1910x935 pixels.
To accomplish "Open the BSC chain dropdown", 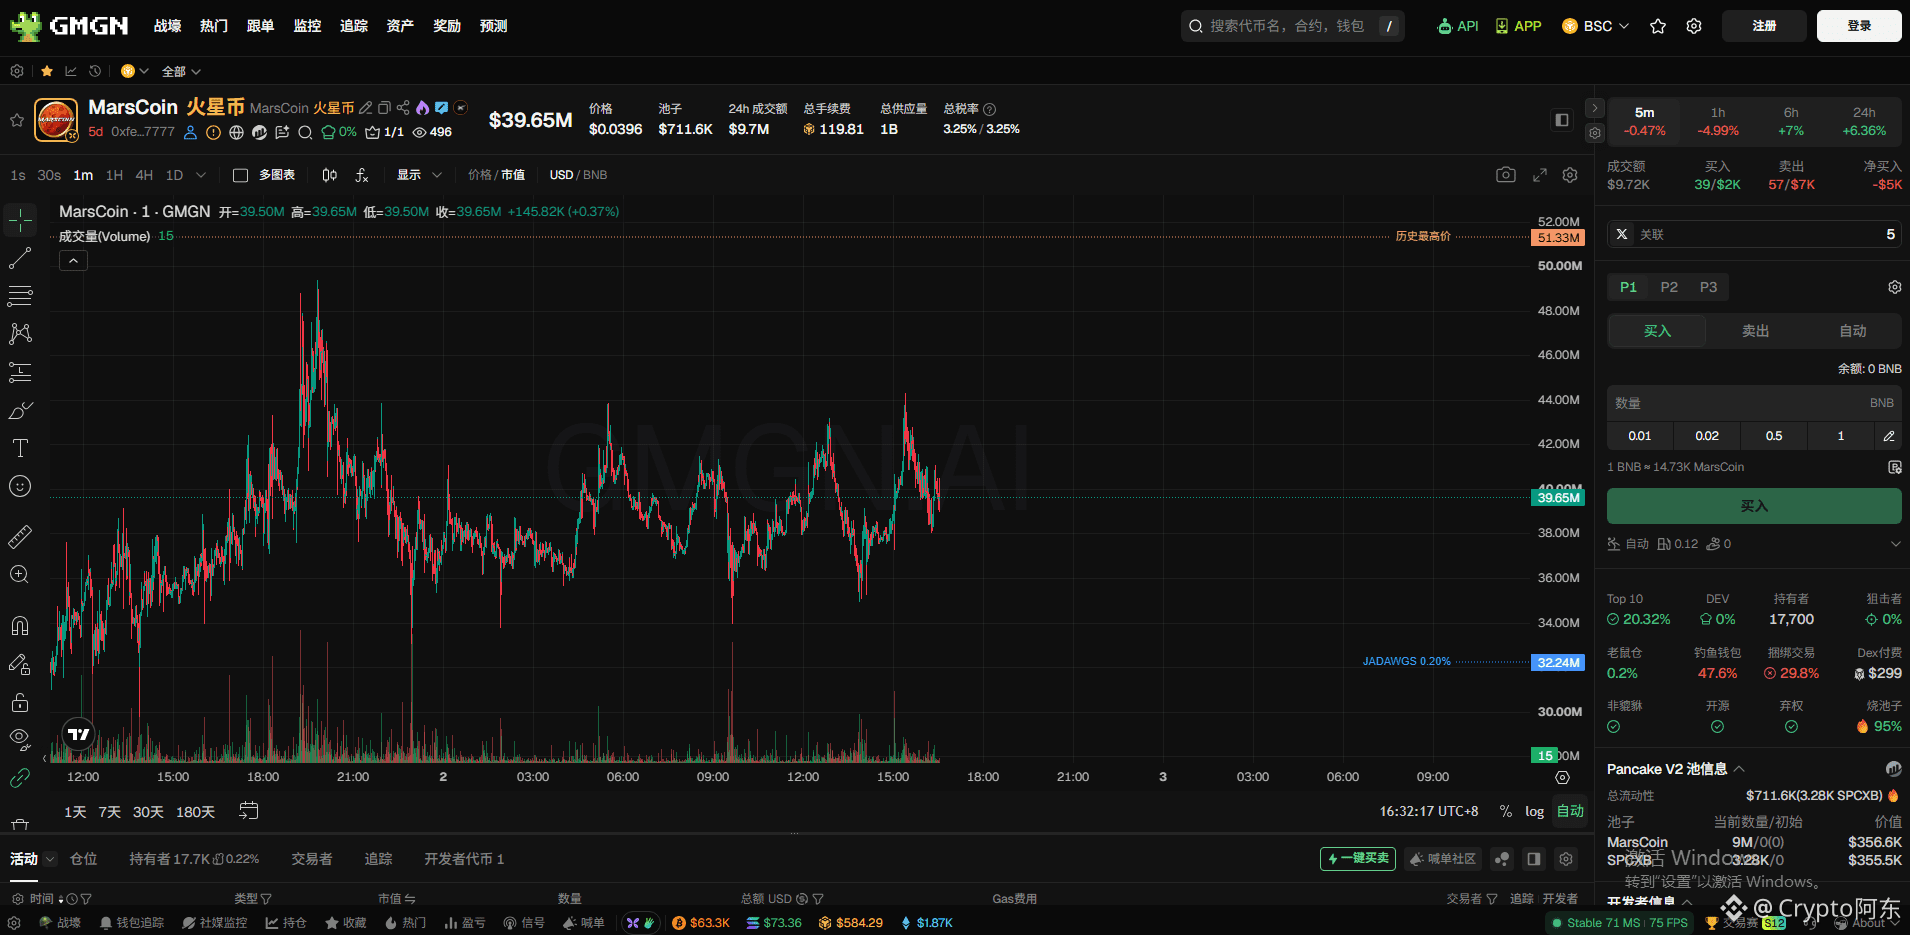I will click(x=1596, y=26).
